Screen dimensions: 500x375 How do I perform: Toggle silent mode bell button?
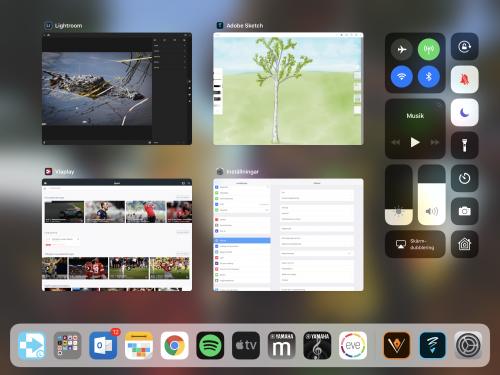465,79
